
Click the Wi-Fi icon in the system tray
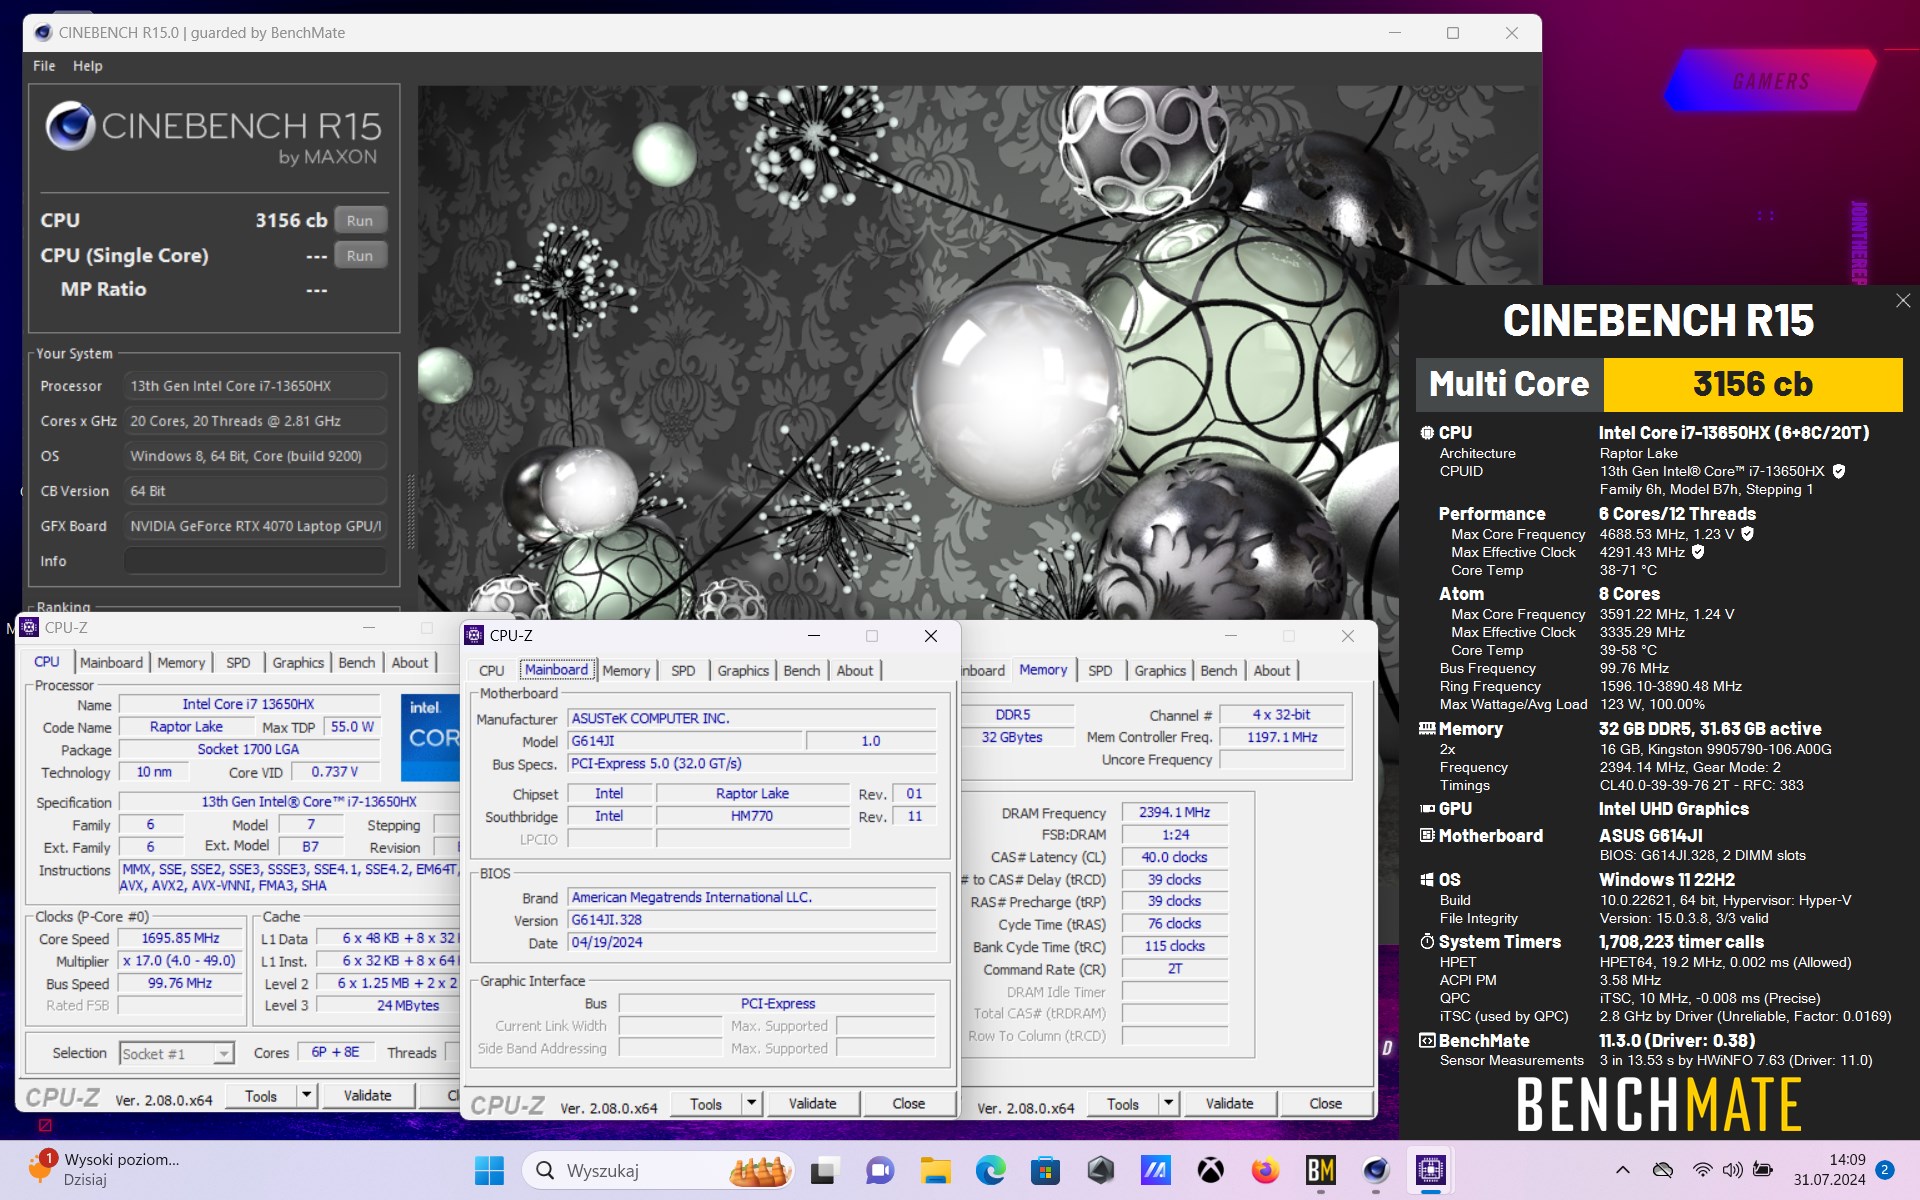point(1702,1170)
